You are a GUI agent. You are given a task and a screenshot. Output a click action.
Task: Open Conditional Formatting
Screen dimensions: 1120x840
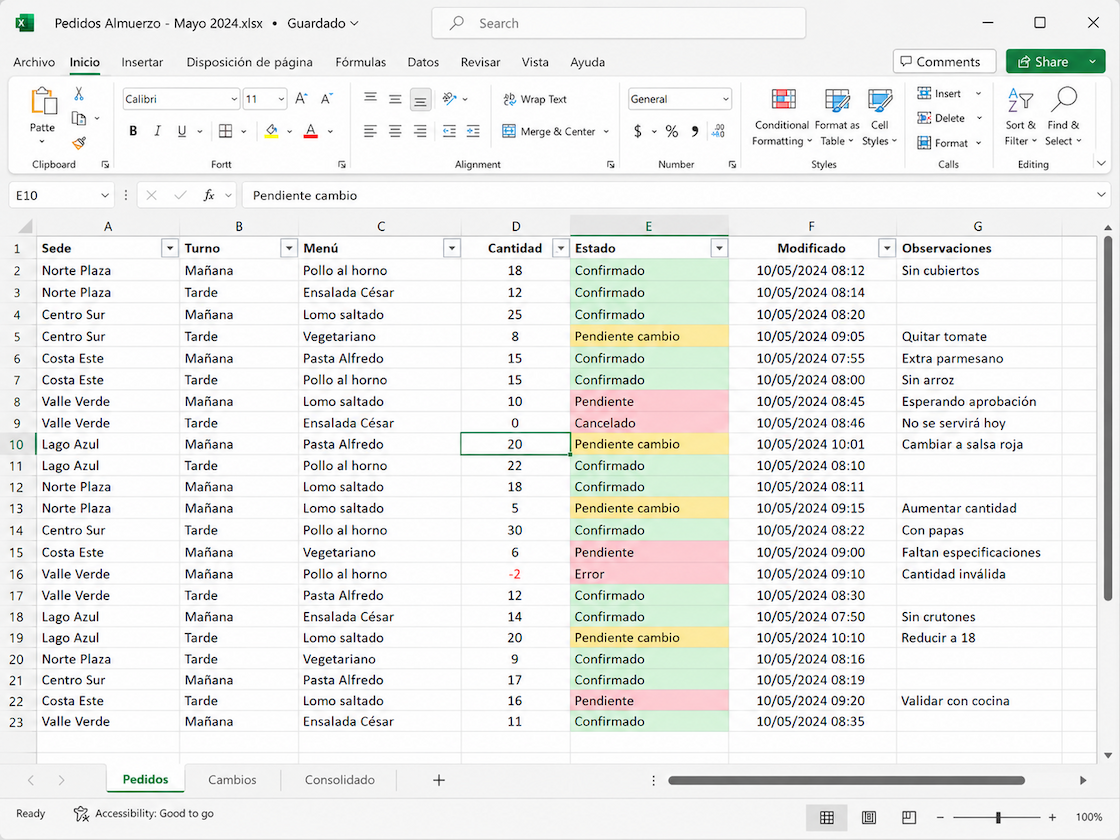click(x=782, y=117)
